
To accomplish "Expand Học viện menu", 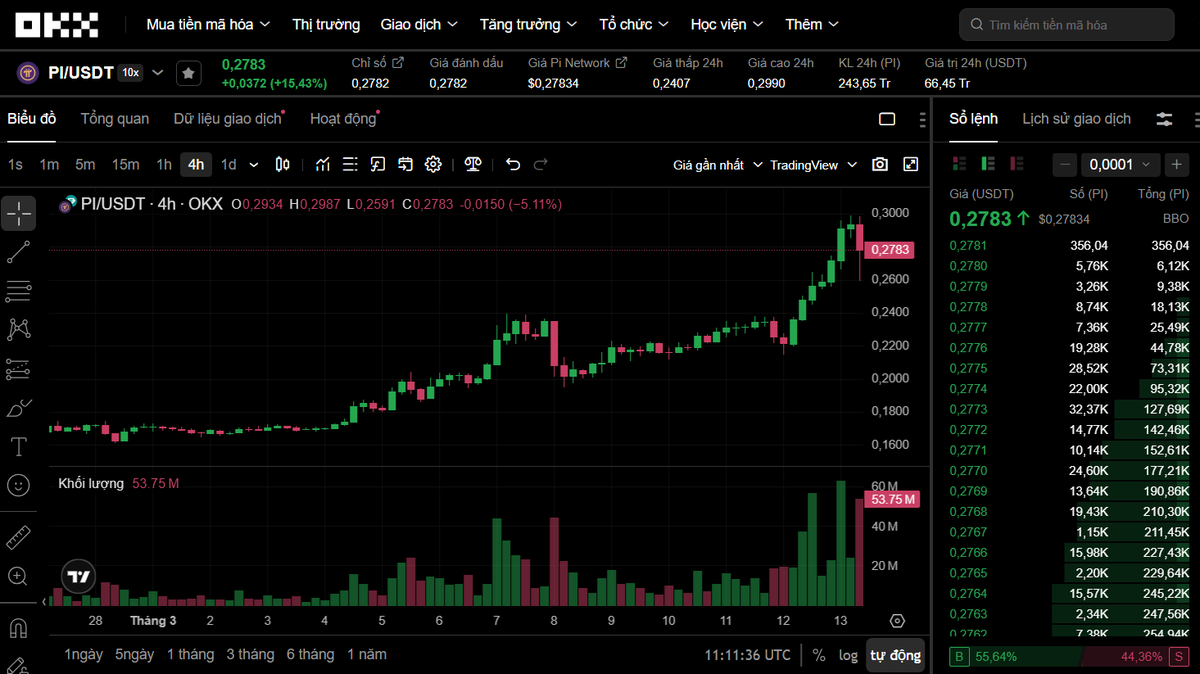I will click(x=727, y=24).
